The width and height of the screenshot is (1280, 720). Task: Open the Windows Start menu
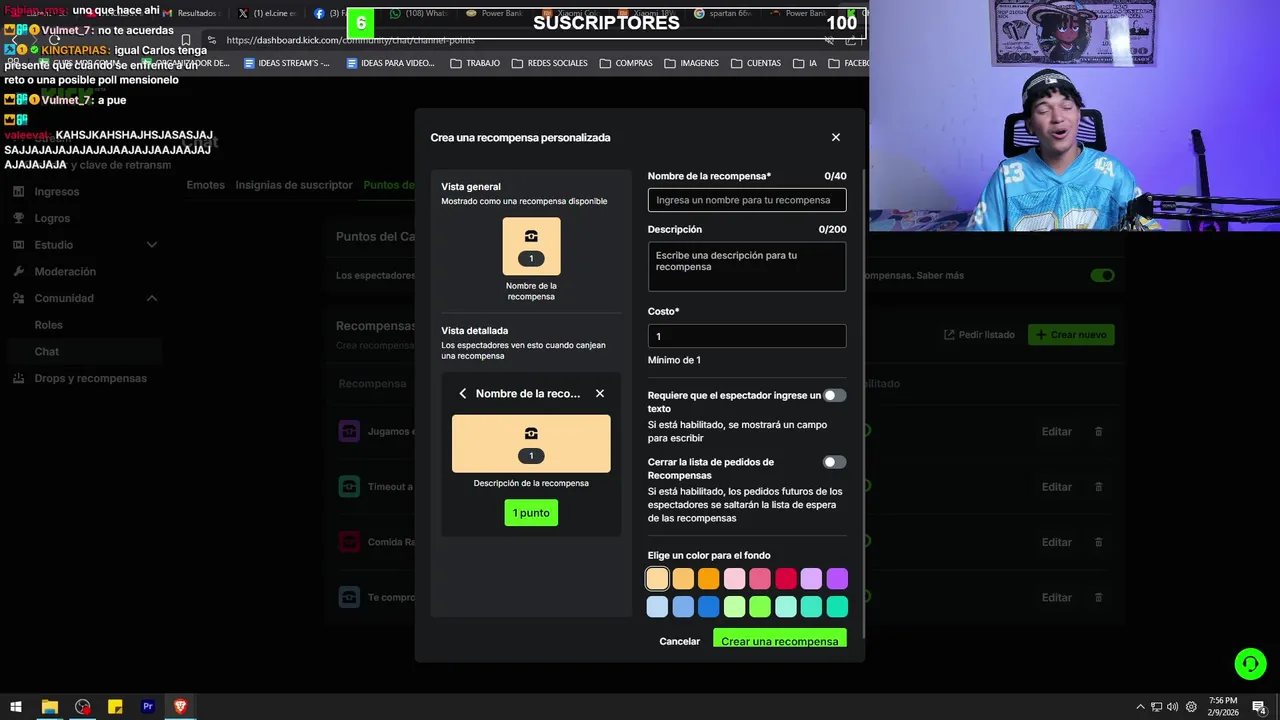(x=16, y=706)
